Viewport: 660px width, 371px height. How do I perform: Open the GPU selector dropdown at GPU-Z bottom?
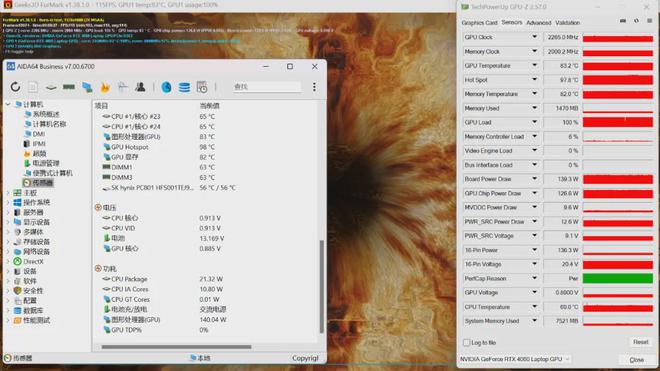pyautogui.click(x=515, y=359)
